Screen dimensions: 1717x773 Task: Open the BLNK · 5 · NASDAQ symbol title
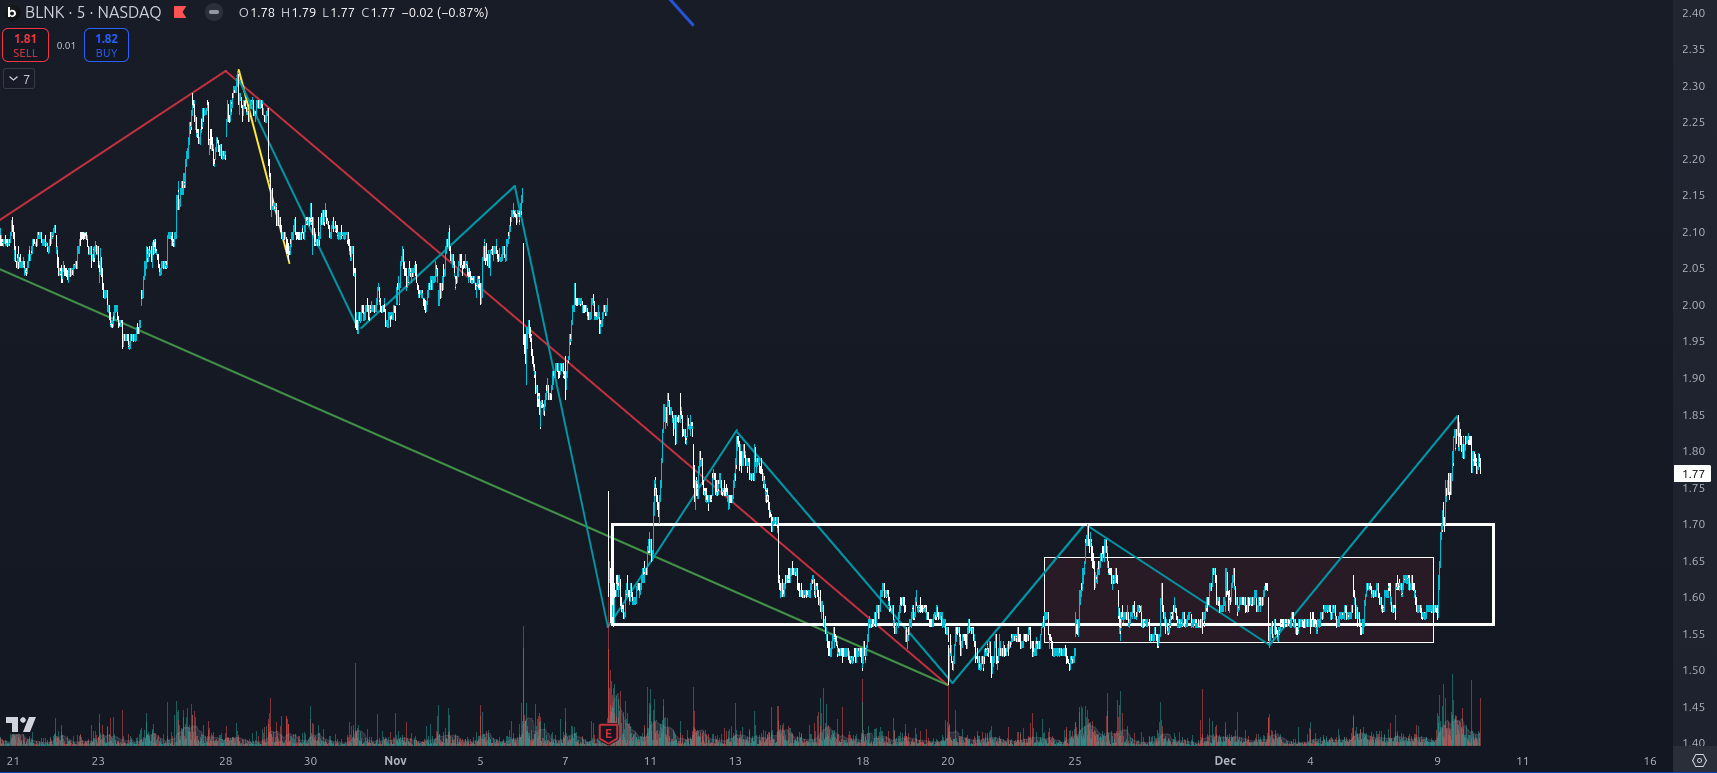(92, 13)
